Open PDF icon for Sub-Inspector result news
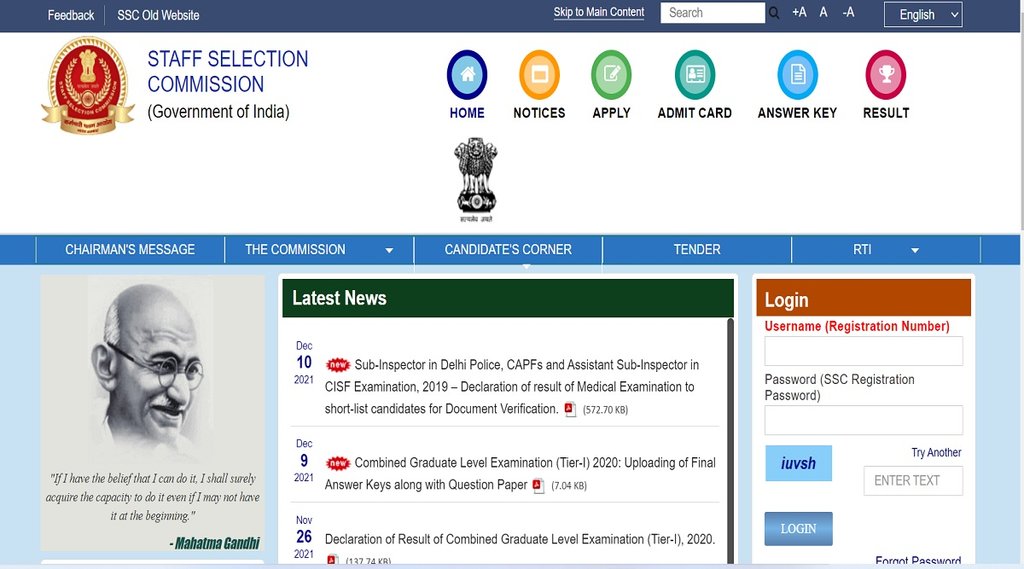 pos(570,409)
